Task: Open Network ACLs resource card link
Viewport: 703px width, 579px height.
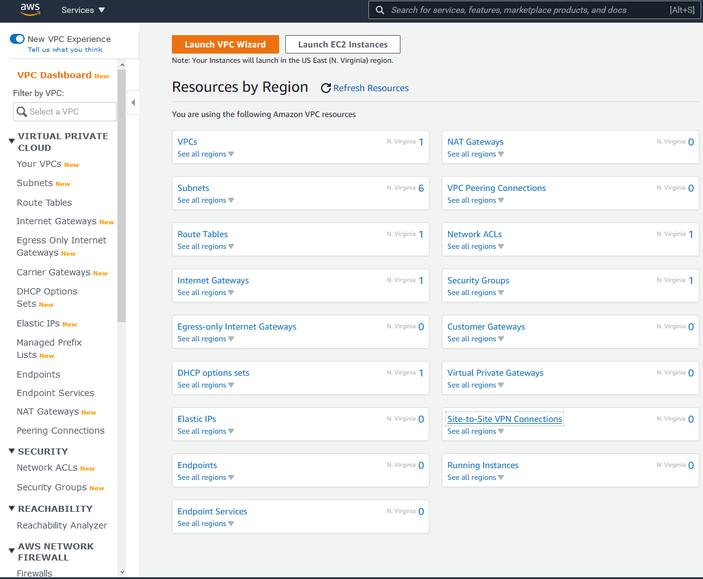Action: pyautogui.click(x=474, y=234)
